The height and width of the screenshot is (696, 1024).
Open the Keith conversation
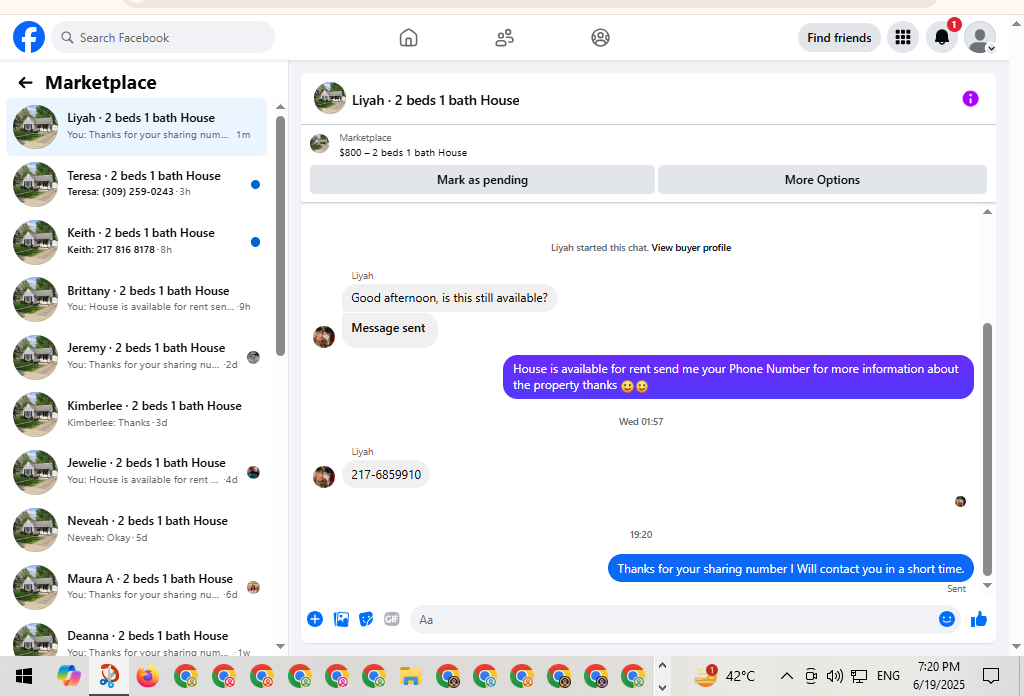pyautogui.click(x=136, y=242)
